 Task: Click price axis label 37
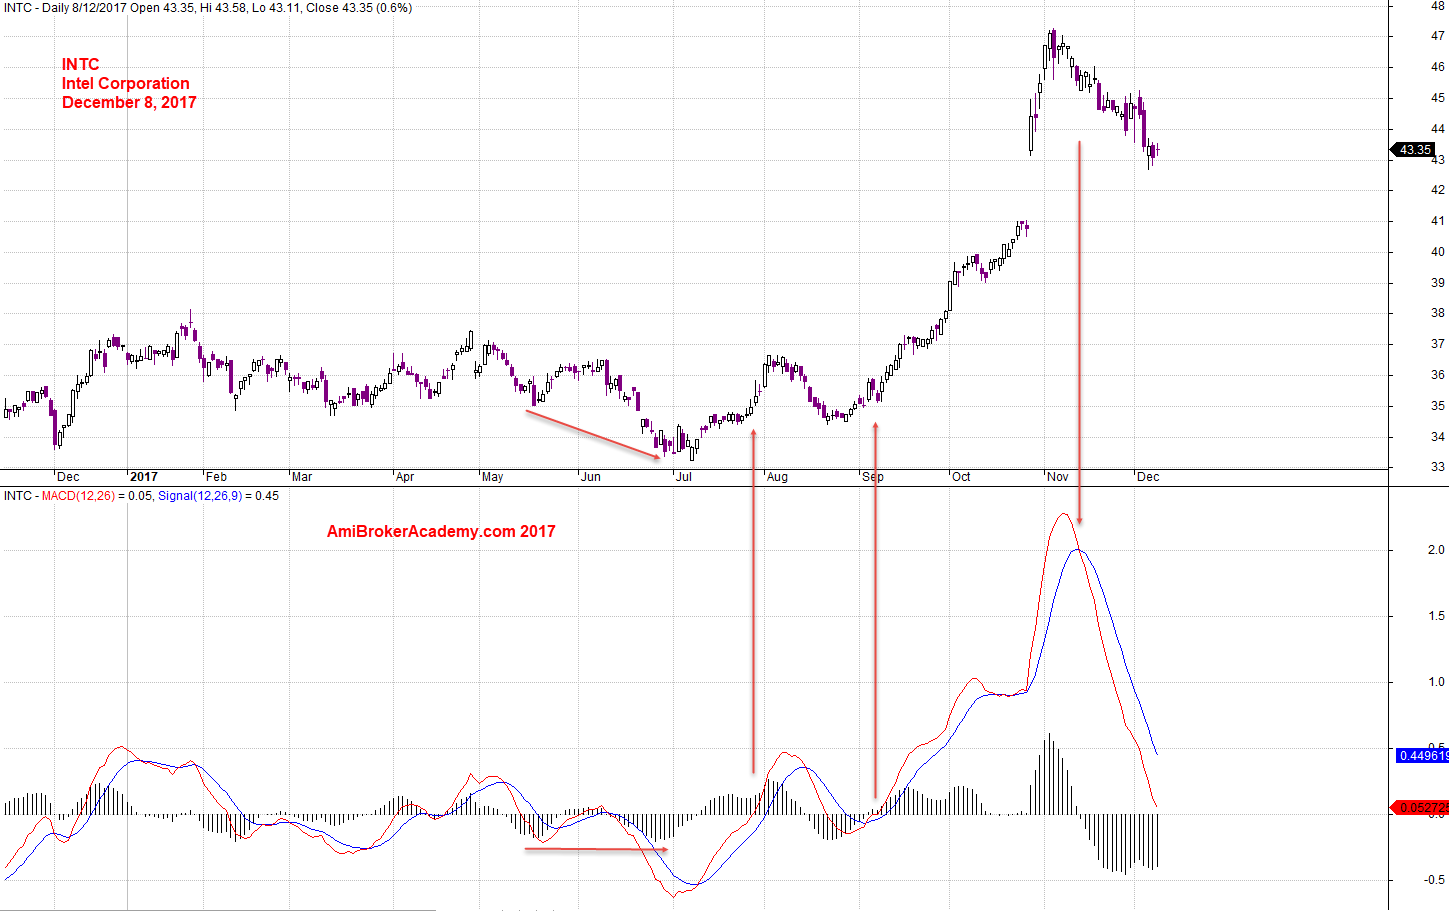click(1438, 344)
